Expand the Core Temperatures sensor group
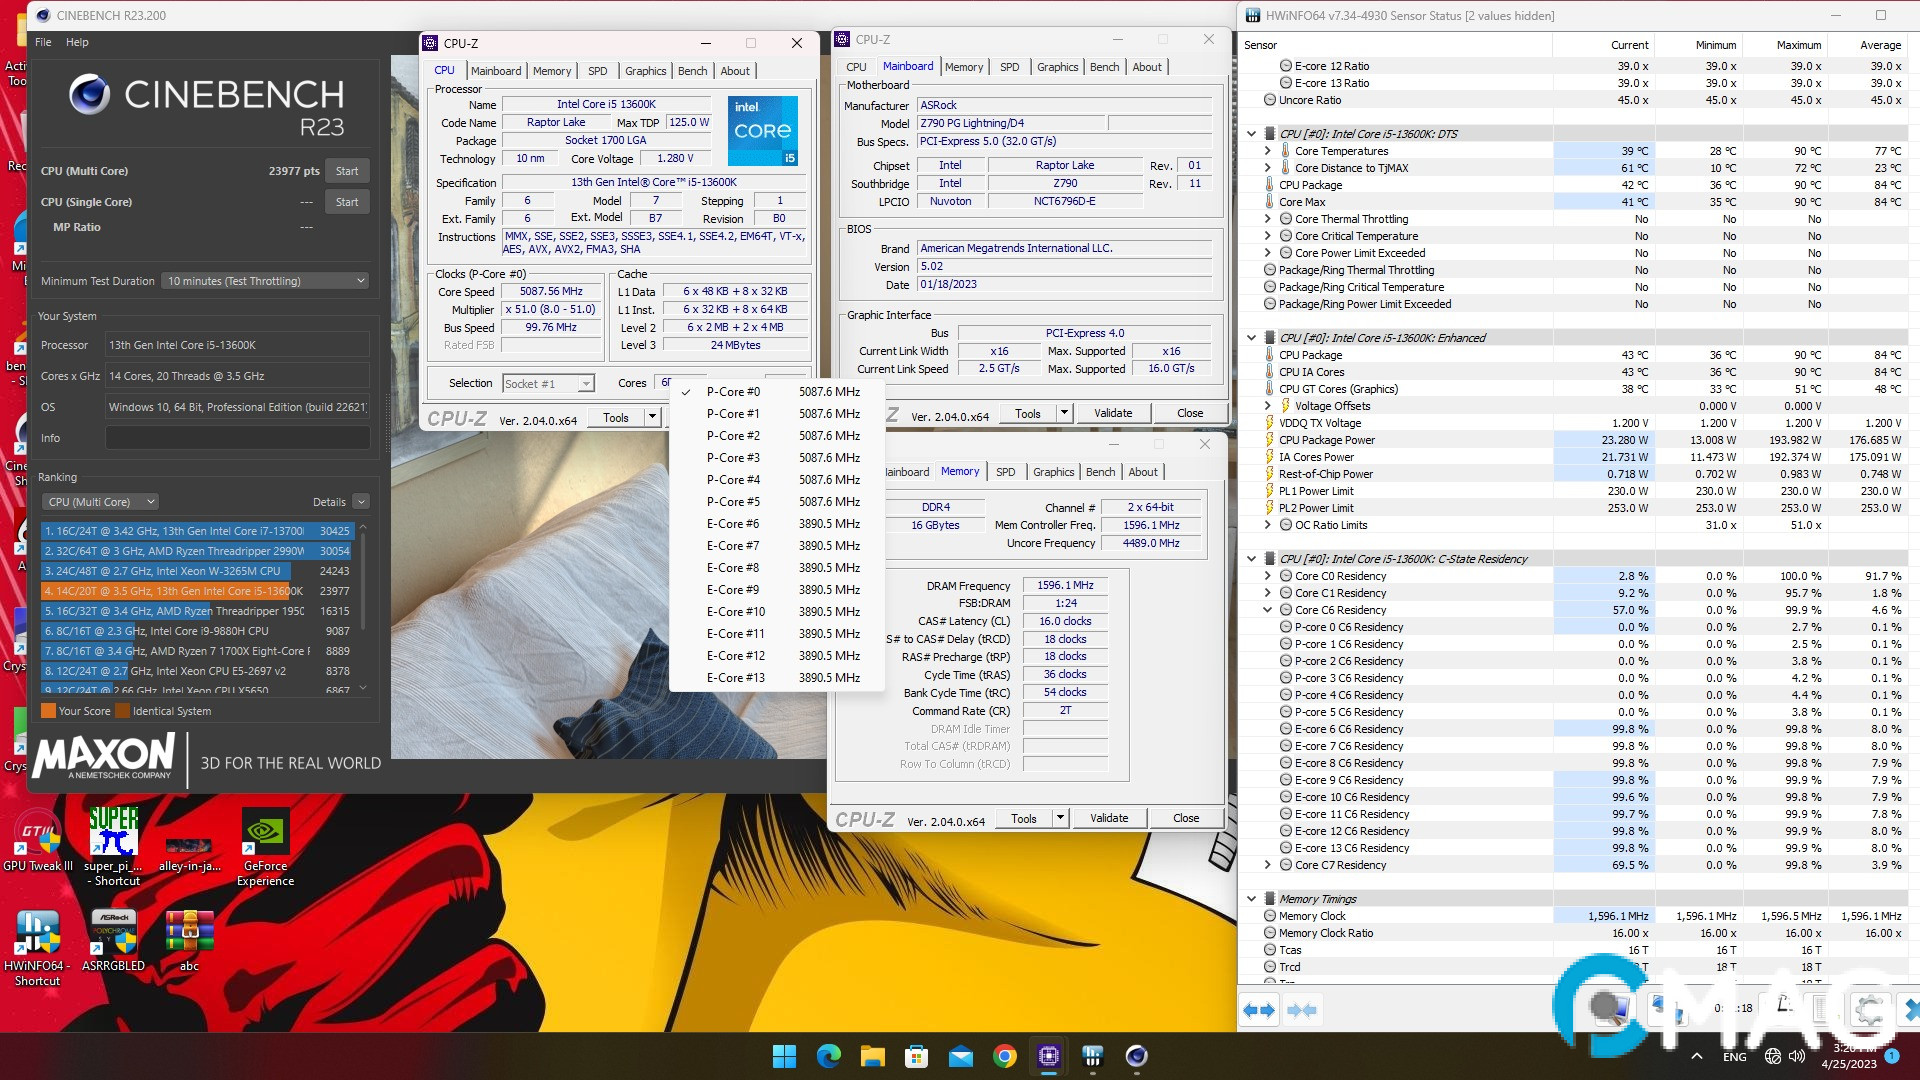Viewport: 1920px width, 1080px height. (1268, 151)
